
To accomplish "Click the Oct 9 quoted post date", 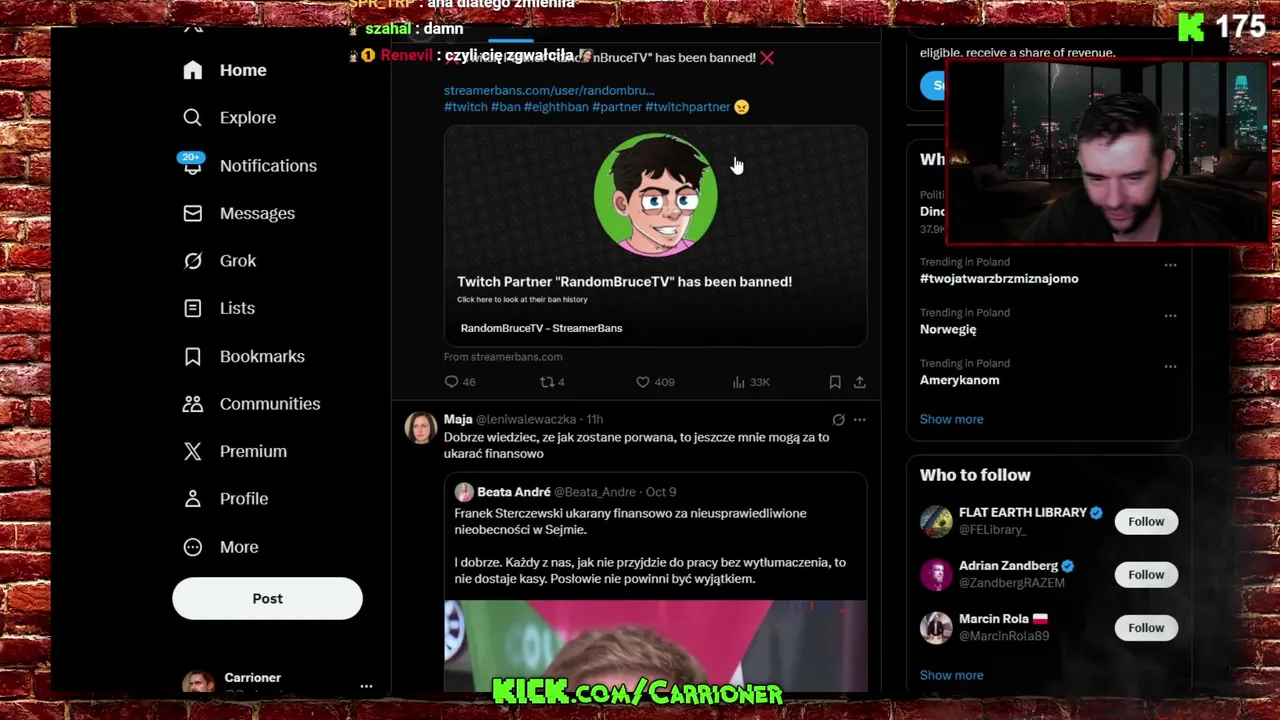I will (661, 492).
